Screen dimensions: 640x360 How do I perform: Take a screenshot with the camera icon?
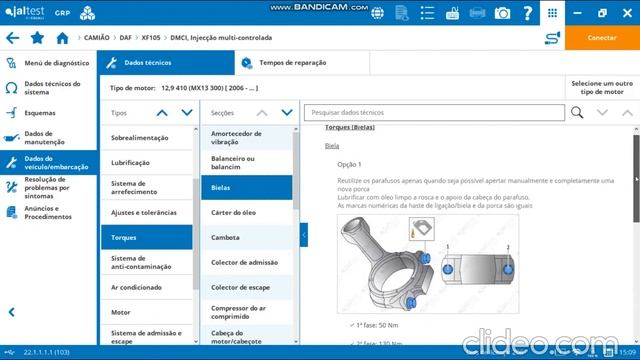click(502, 13)
